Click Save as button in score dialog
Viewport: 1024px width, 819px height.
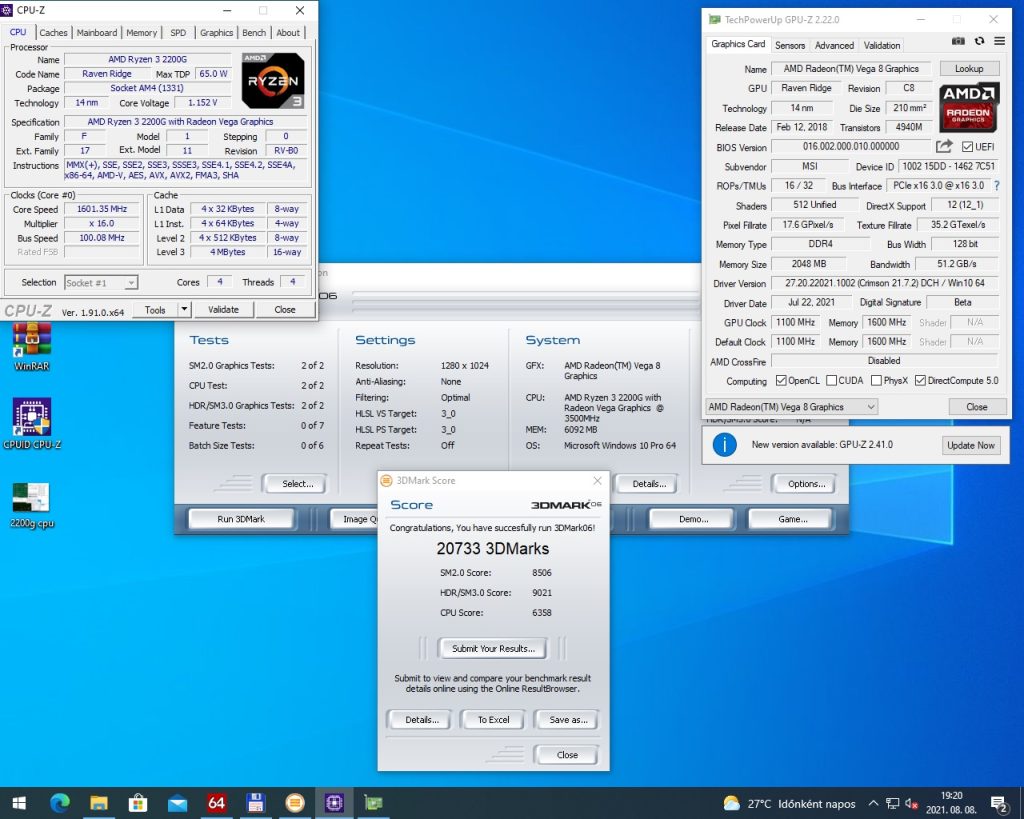pos(568,720)
